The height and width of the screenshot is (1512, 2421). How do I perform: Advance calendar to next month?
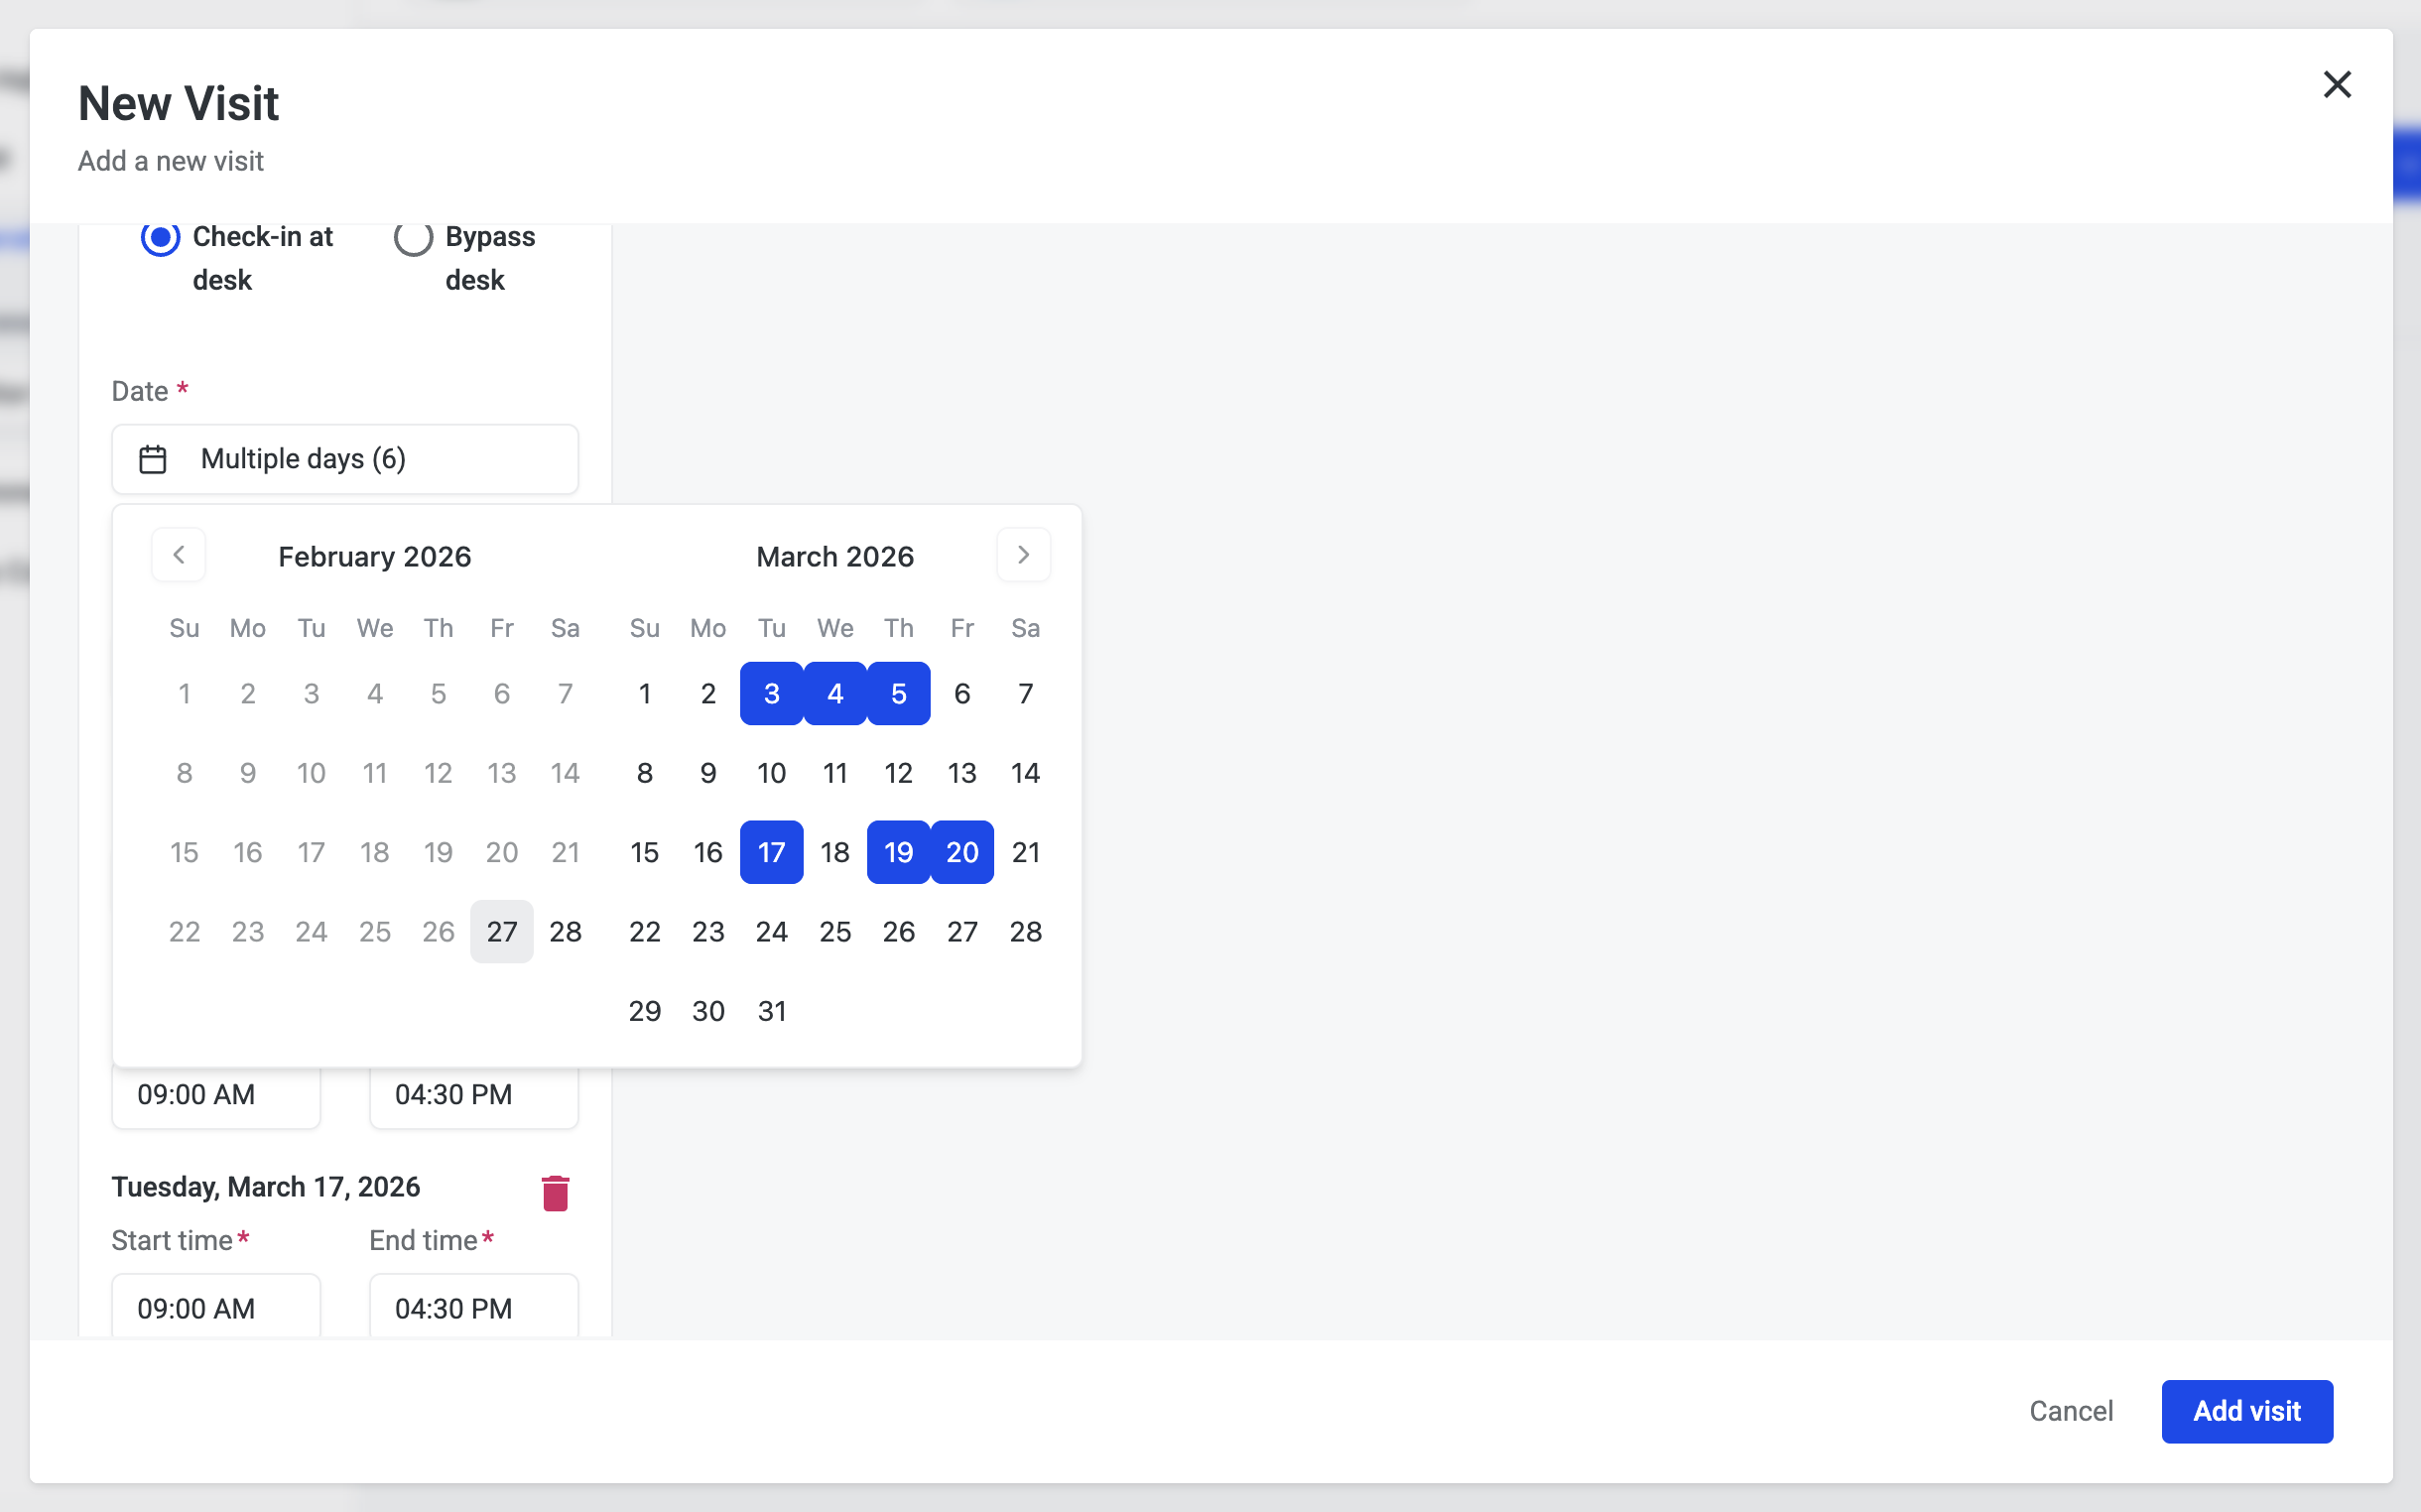click(x=1023, y=555)
